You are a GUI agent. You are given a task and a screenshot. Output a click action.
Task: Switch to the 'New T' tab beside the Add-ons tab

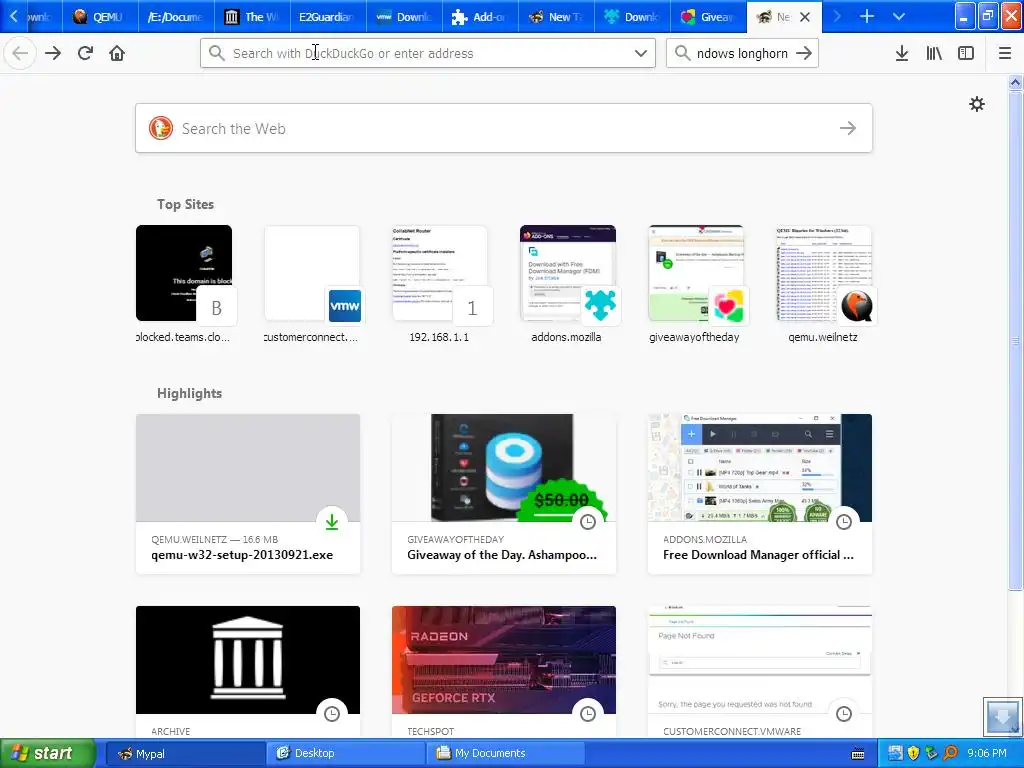tap(556, 17)
